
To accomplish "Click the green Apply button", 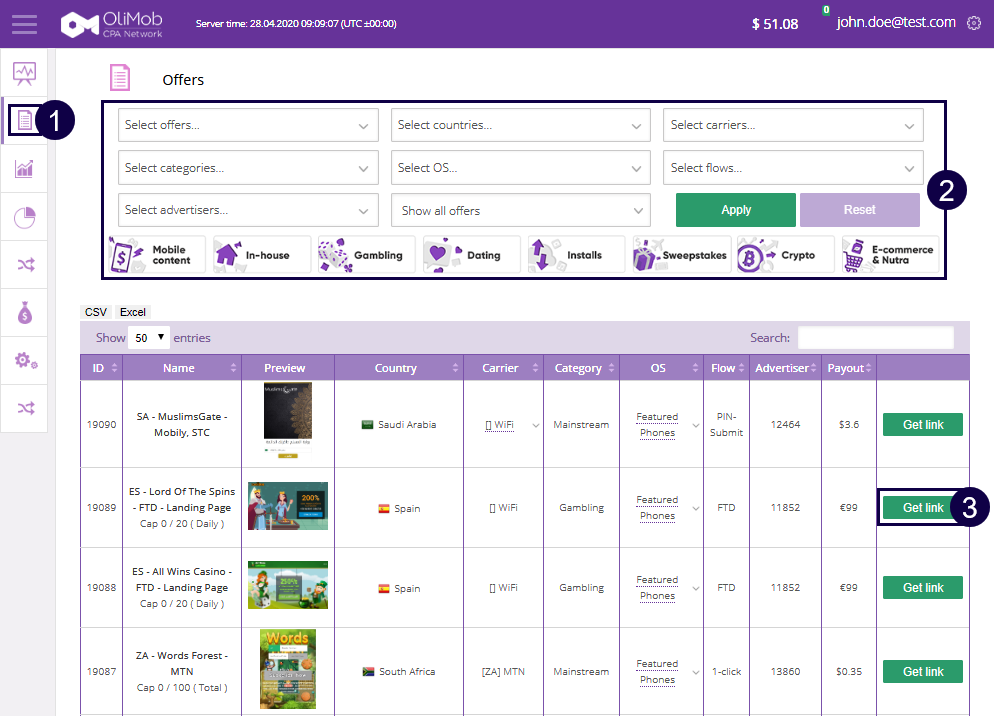I will click(735, 210).
